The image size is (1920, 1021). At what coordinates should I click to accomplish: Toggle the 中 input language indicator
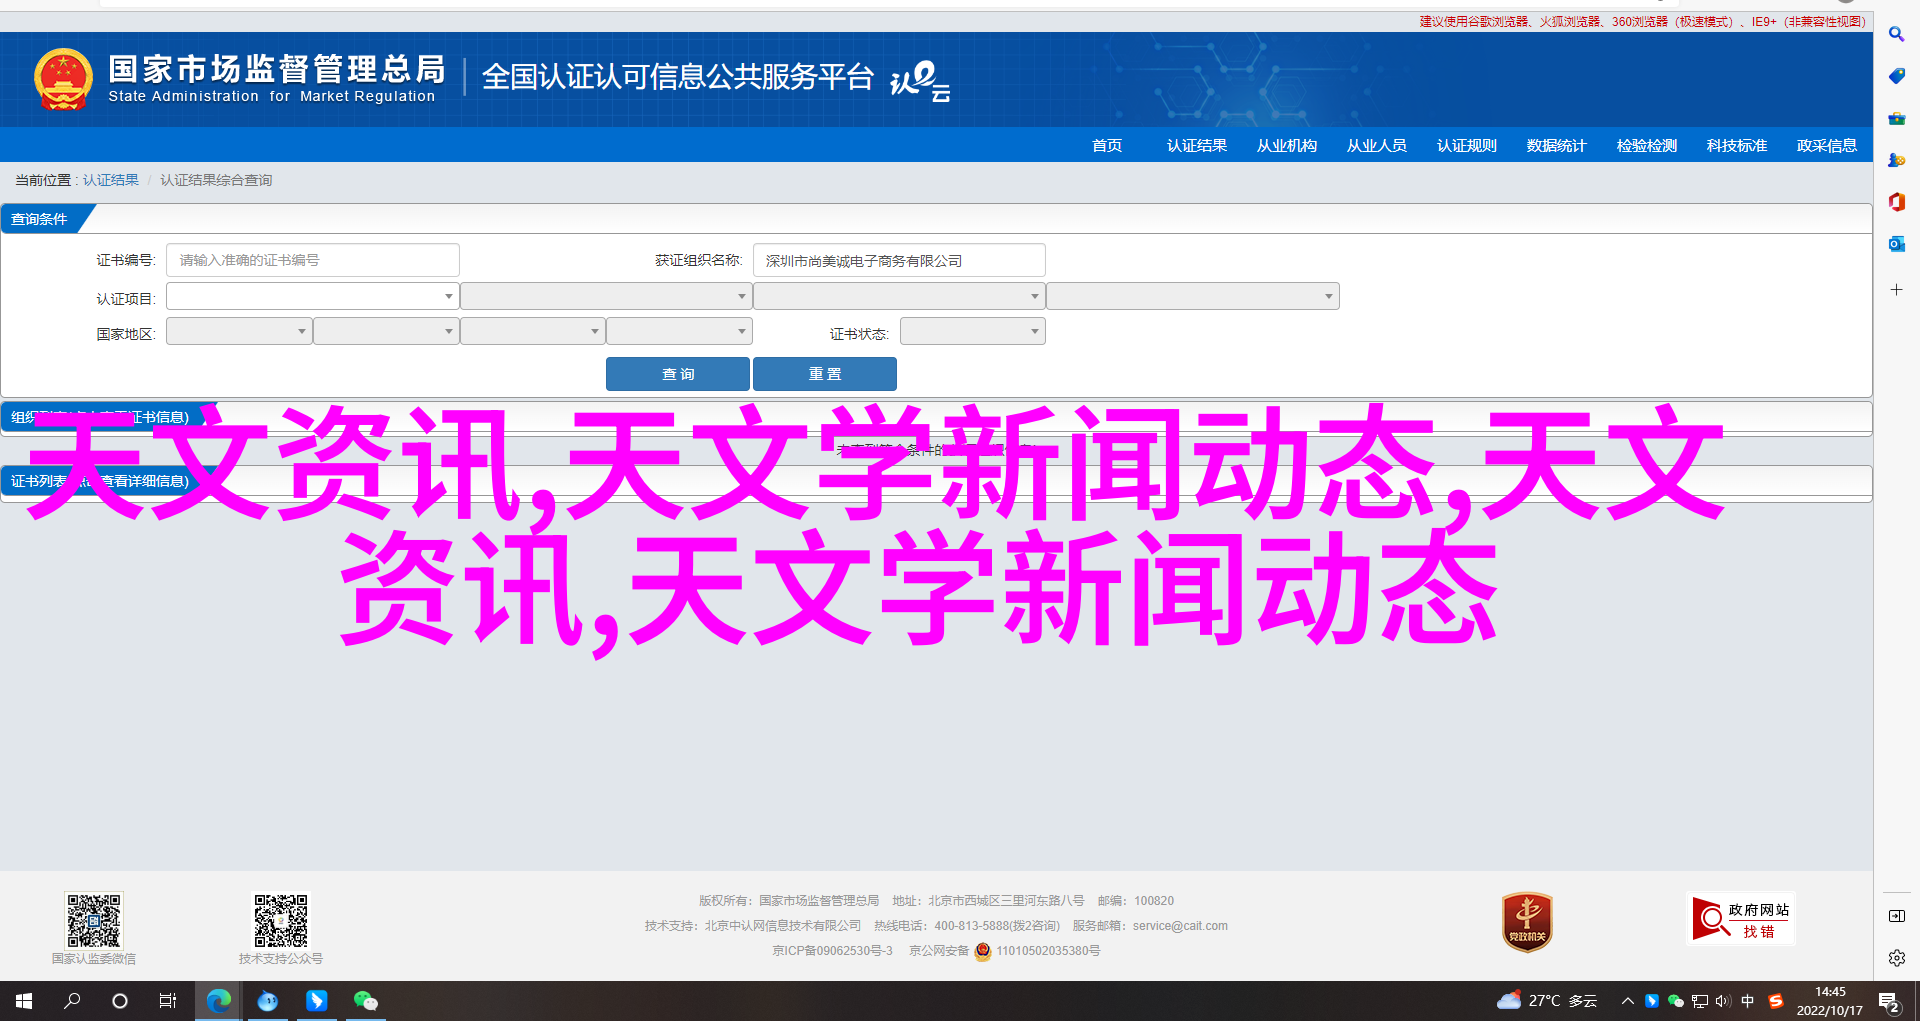coord(1748,1001)
